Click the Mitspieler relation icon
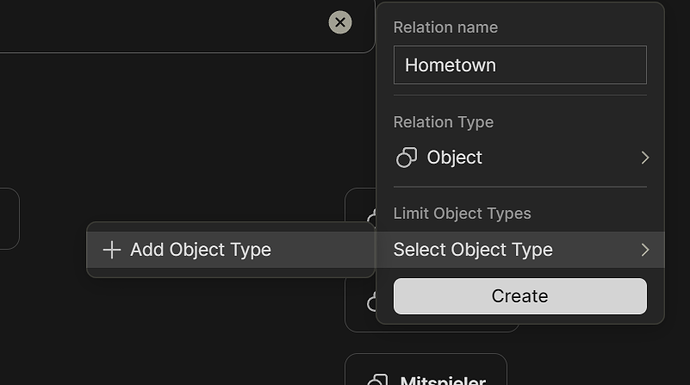690x385 pixels. tap(378, 380)
